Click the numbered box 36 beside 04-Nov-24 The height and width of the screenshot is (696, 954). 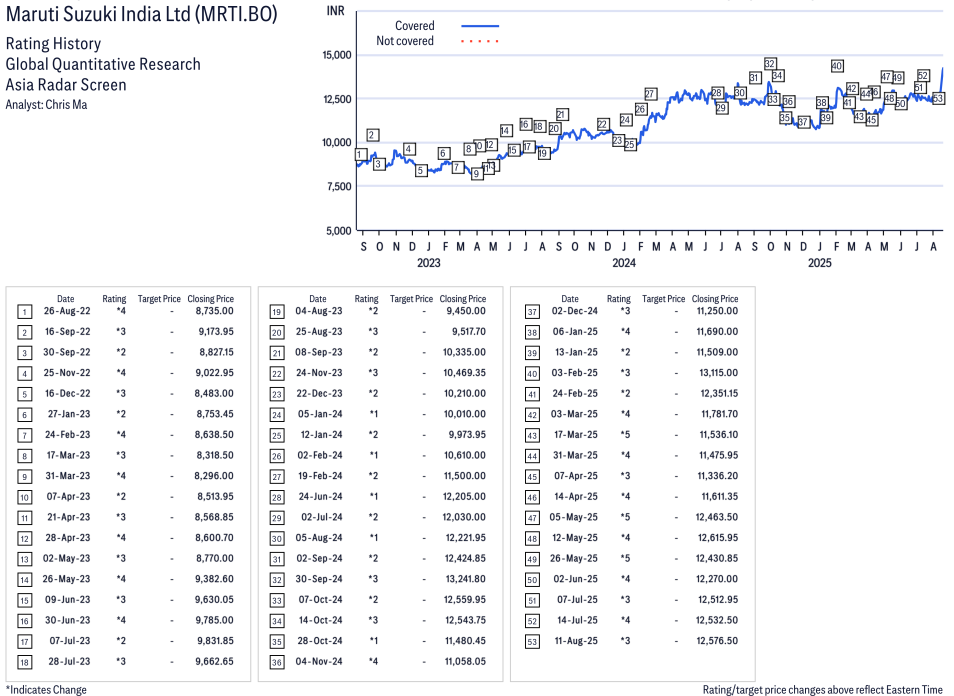[x=277, y=663]
